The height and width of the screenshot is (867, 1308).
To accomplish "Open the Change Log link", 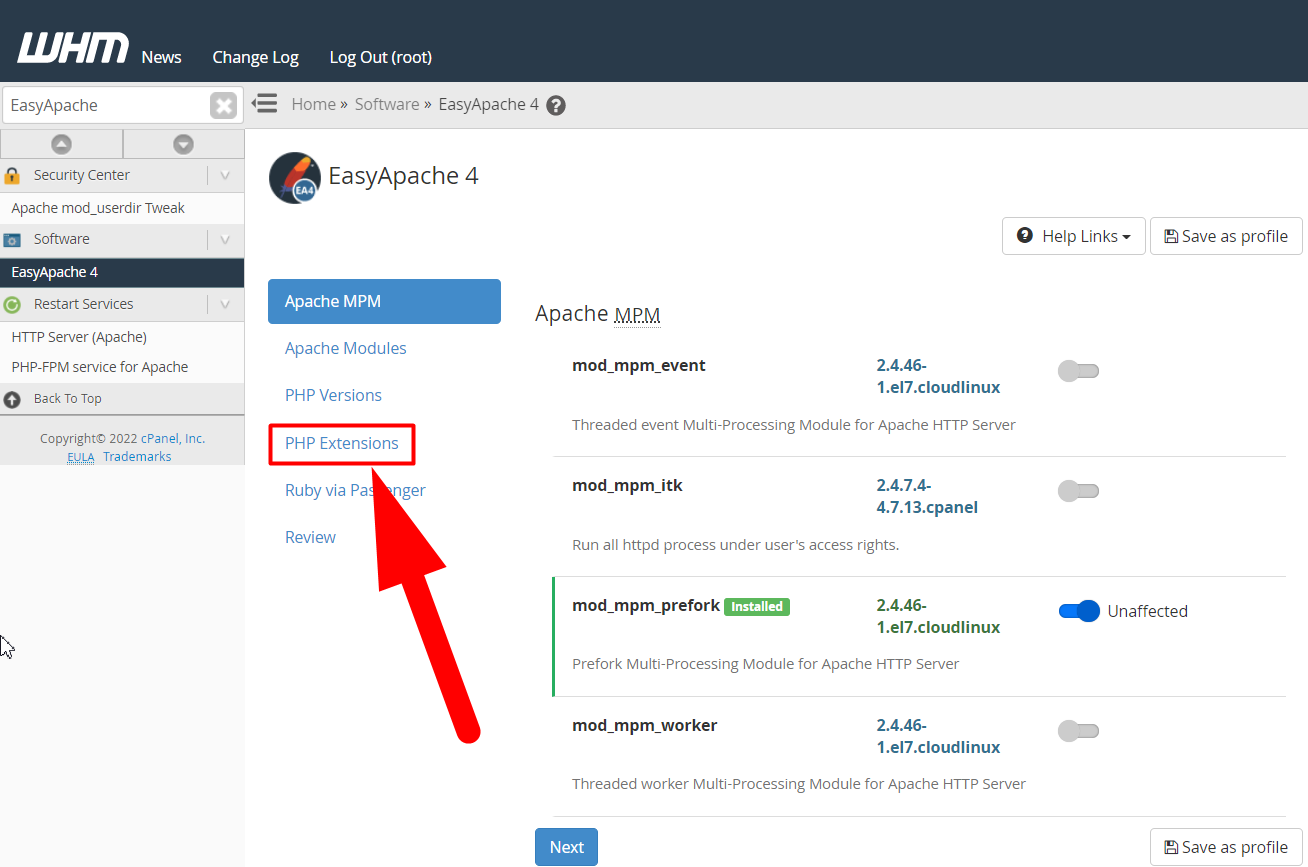I will point(255,57).
